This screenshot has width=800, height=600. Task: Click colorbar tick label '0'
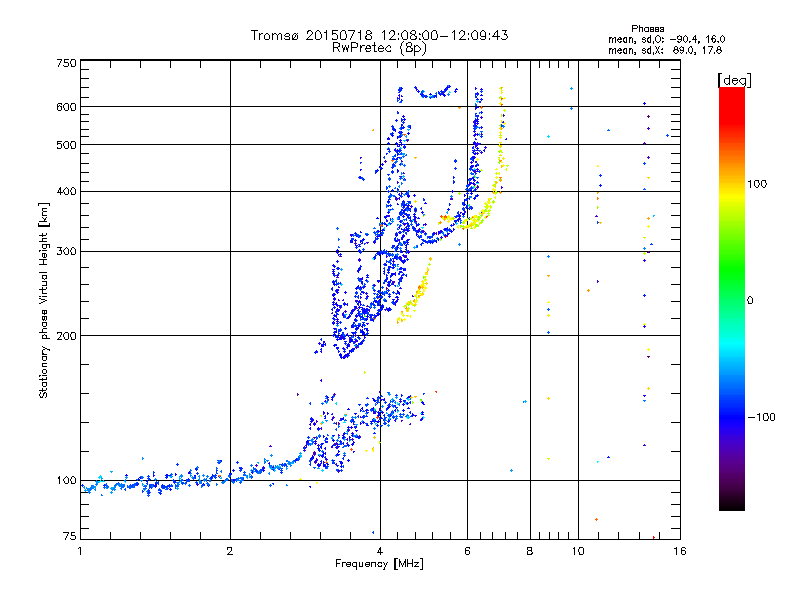tap(750, 301)
